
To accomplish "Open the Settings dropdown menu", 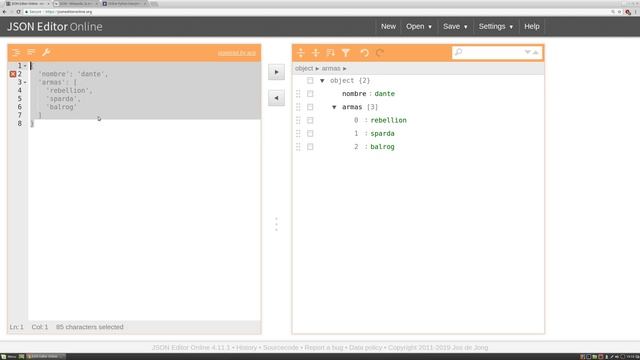I will coord(496,27).
